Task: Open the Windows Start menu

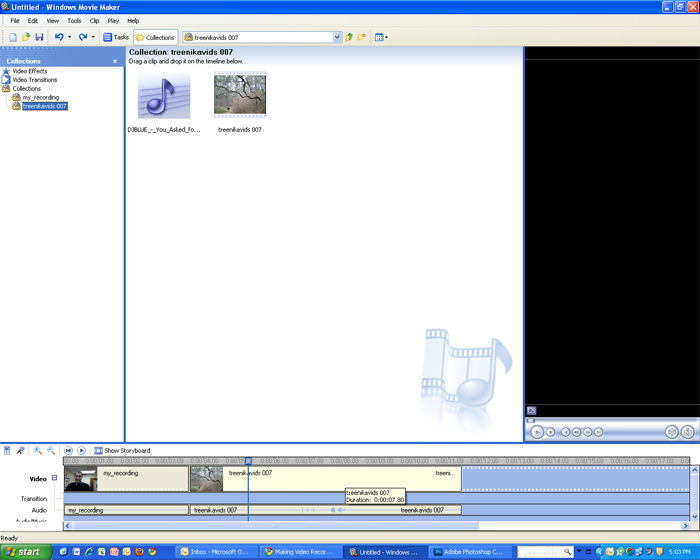Action: (x=26, y=552)
